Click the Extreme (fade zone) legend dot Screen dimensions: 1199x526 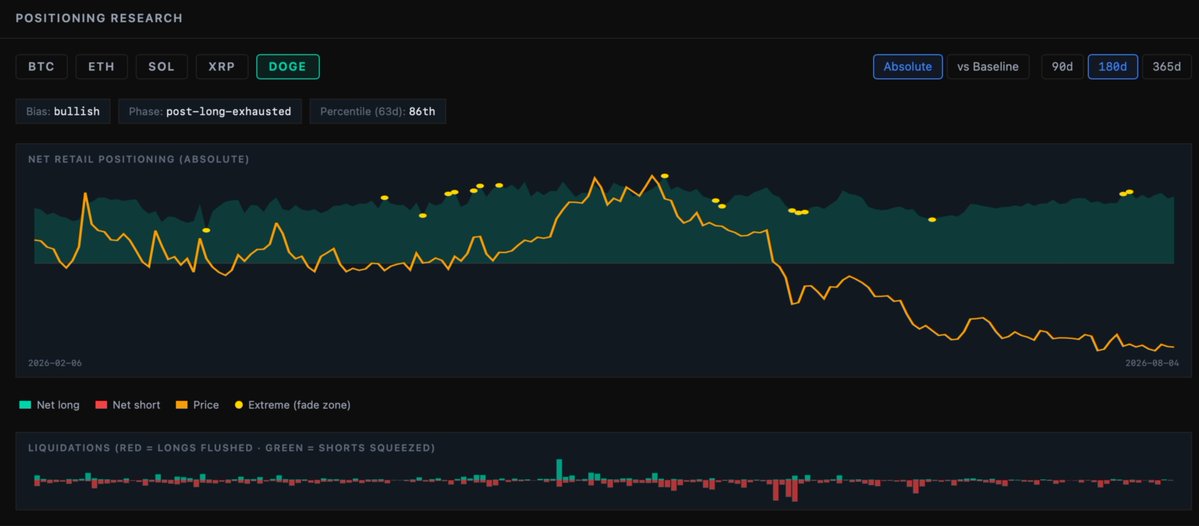point(239,405)
